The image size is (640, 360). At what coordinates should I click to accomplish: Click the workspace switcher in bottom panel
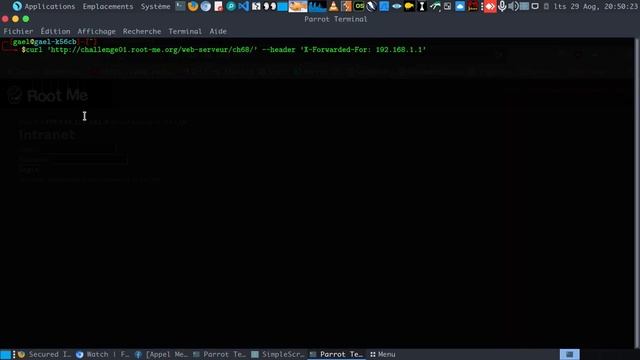(569, 354)
